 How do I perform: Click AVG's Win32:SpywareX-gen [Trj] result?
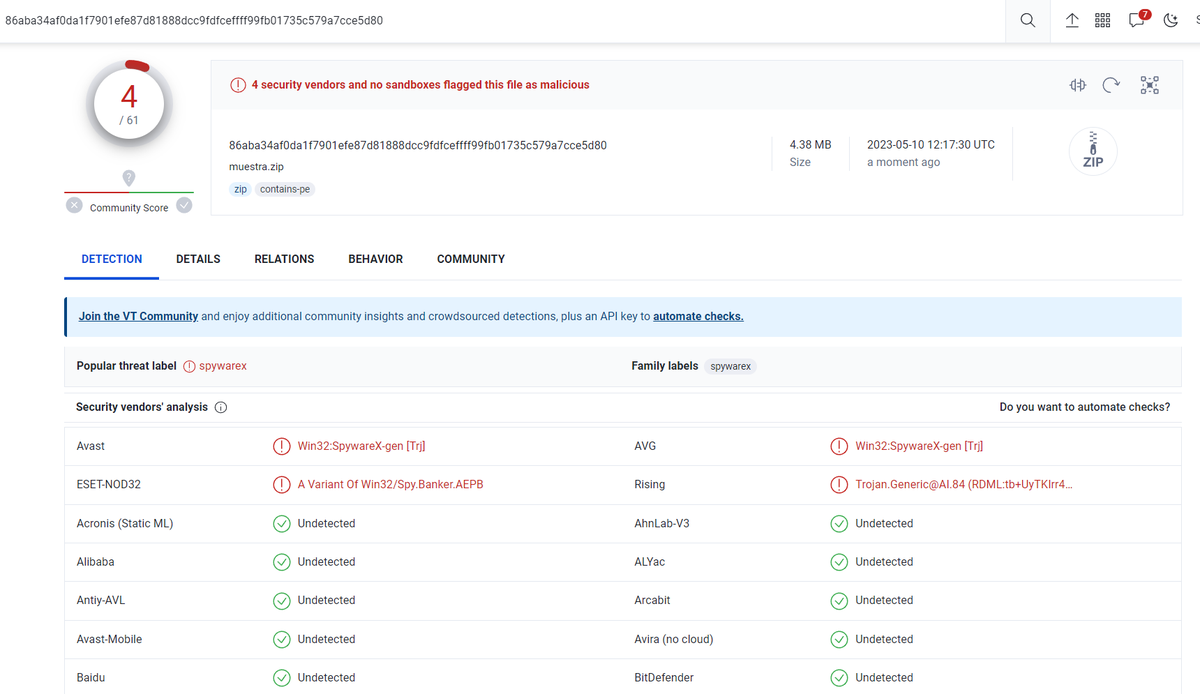coord(919,446)
